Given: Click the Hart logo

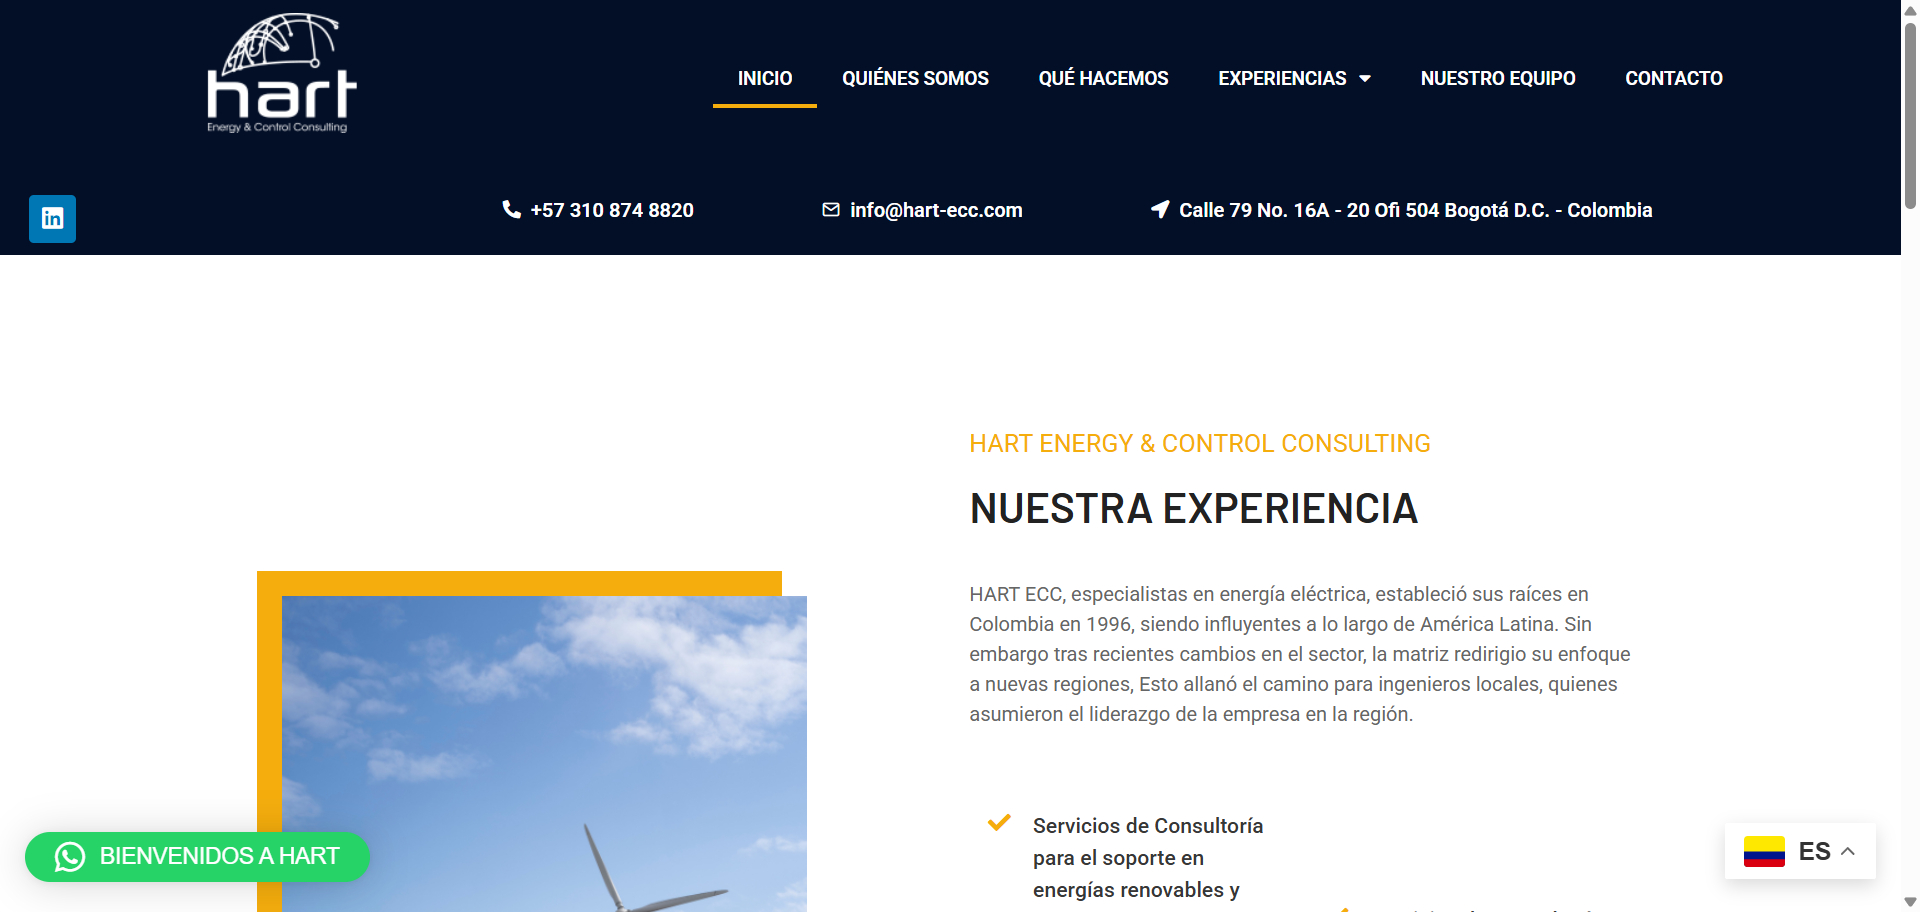Looking at the screenshot, I should [x=282, y=73].
